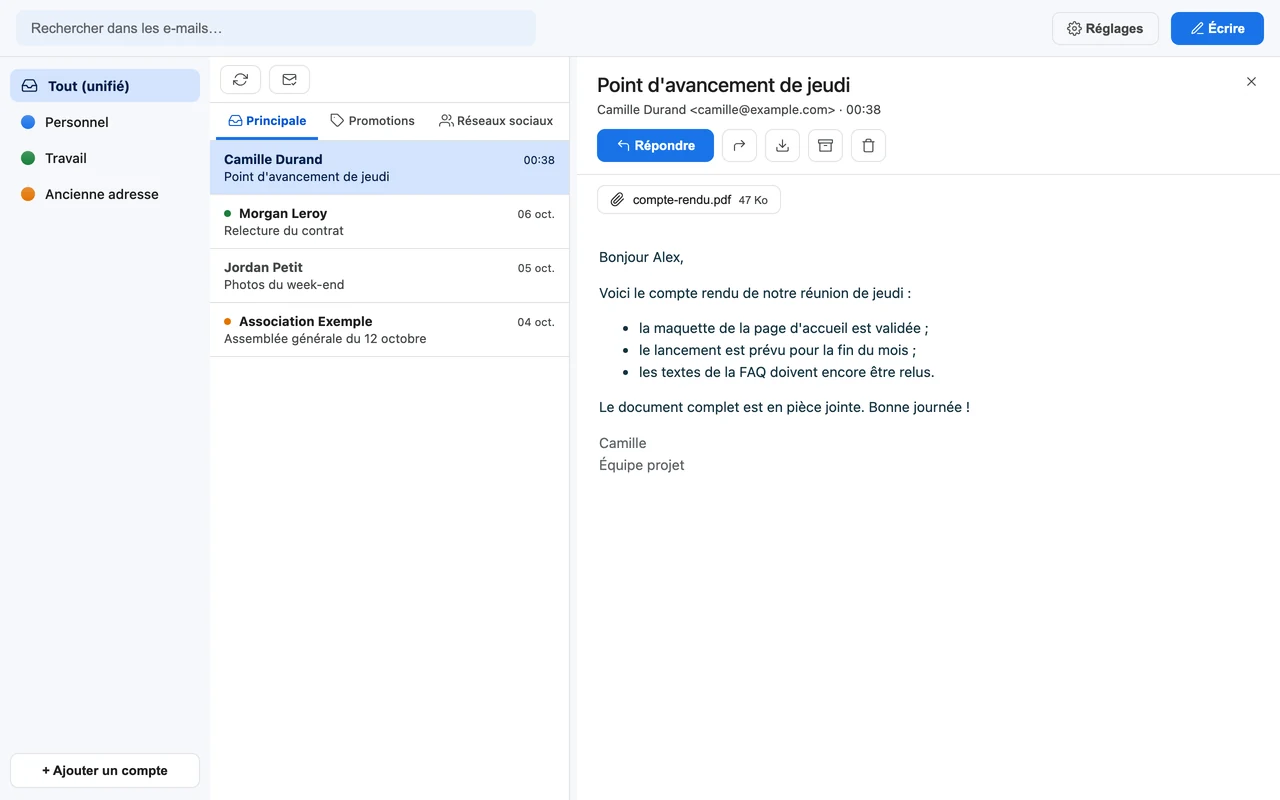
Task: Close the open email with X
Action: [1251, 82]
